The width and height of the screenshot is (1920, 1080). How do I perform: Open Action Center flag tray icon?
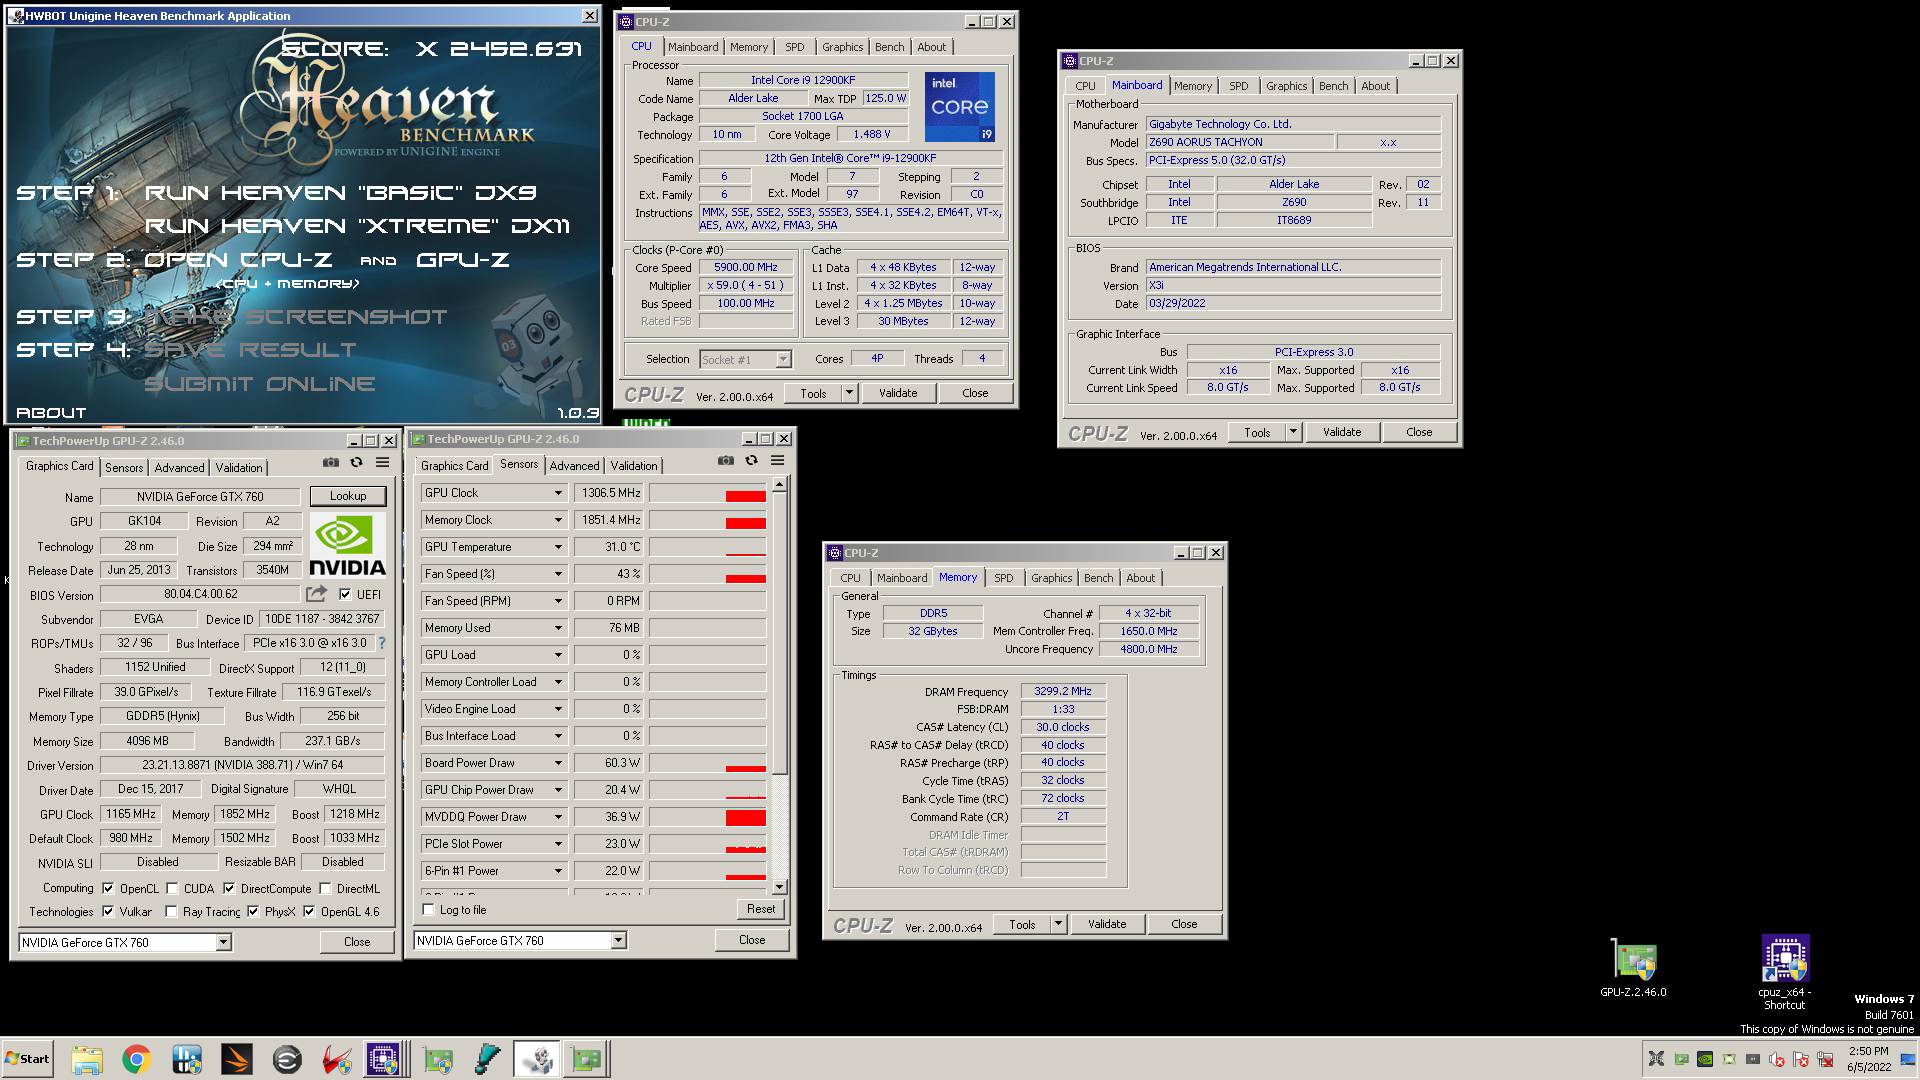pyautogui.click(x=1801, y=1059)
